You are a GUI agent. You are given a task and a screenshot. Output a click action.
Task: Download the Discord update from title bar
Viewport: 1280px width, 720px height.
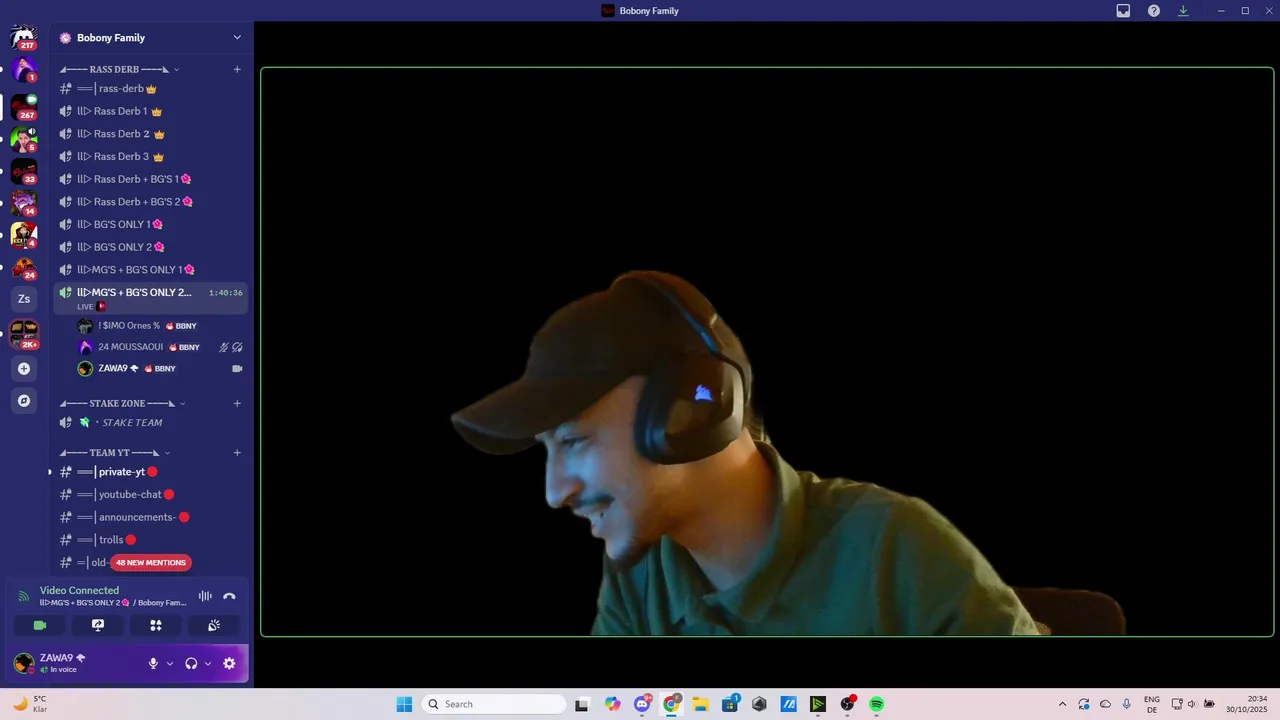1183,11
